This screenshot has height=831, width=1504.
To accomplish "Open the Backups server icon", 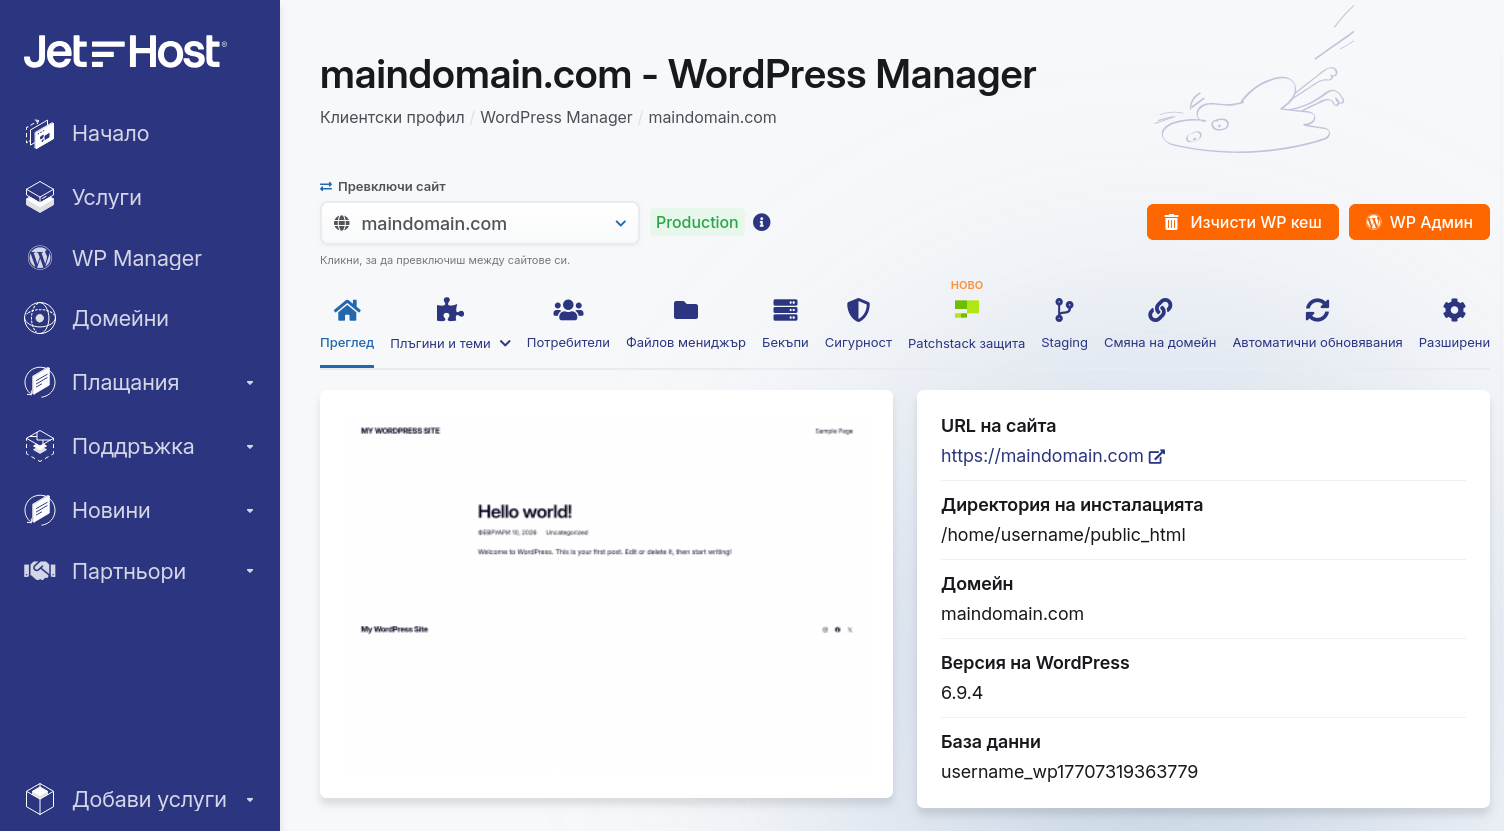I will pyautogui.click(x=785, y=311).
